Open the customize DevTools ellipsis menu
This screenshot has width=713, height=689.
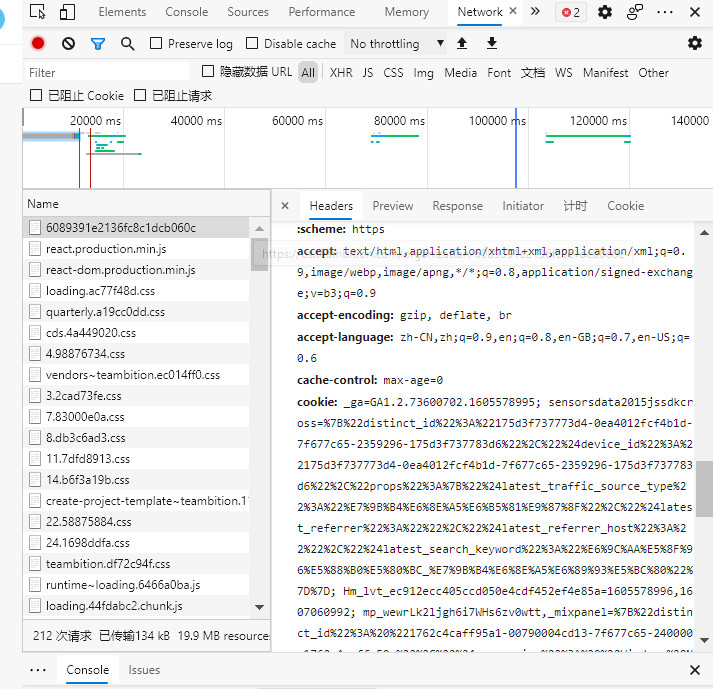(x=665, y=12)
